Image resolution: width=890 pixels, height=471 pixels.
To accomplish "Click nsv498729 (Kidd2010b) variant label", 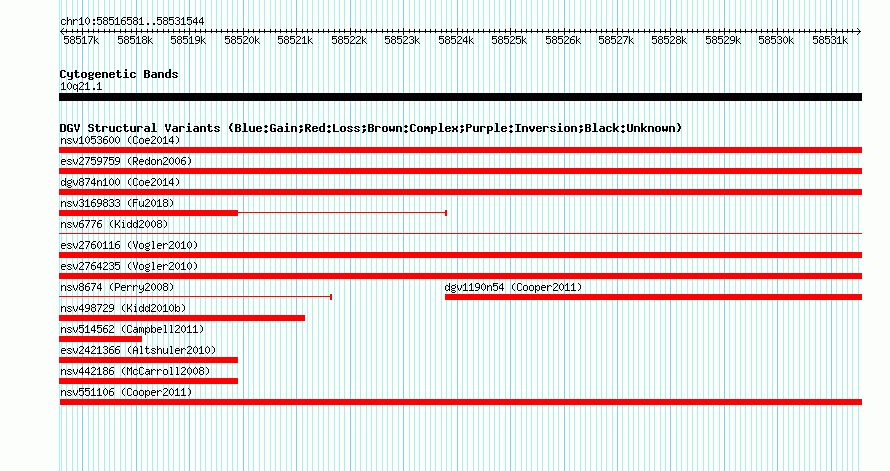I will click(123, 308).
